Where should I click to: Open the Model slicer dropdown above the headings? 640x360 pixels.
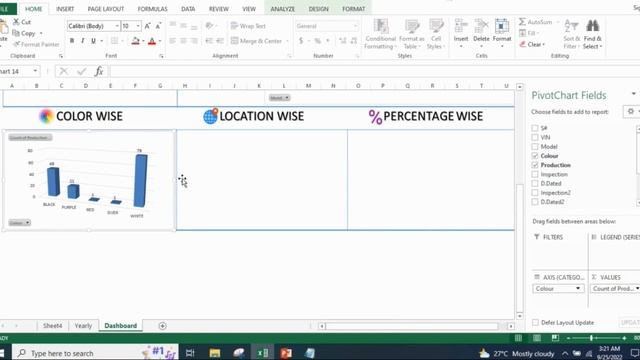pos(279,98)
